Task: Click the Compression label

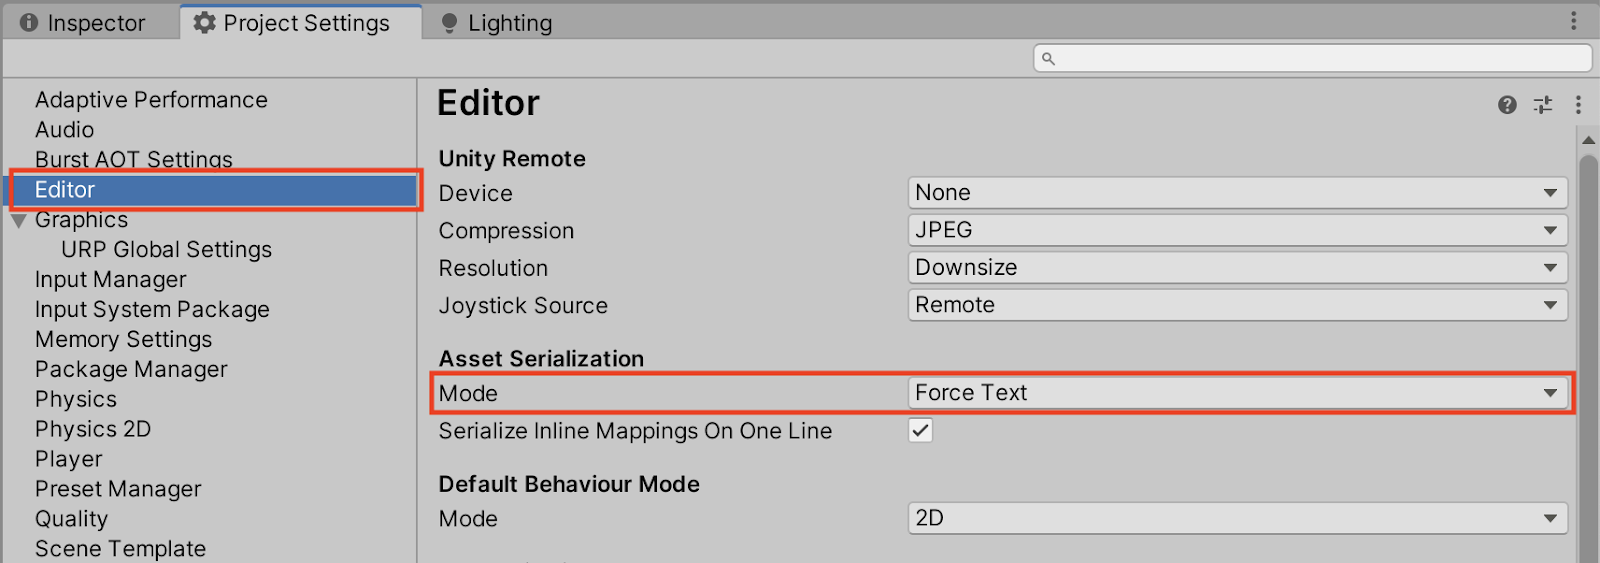Action: coord(506,231)
